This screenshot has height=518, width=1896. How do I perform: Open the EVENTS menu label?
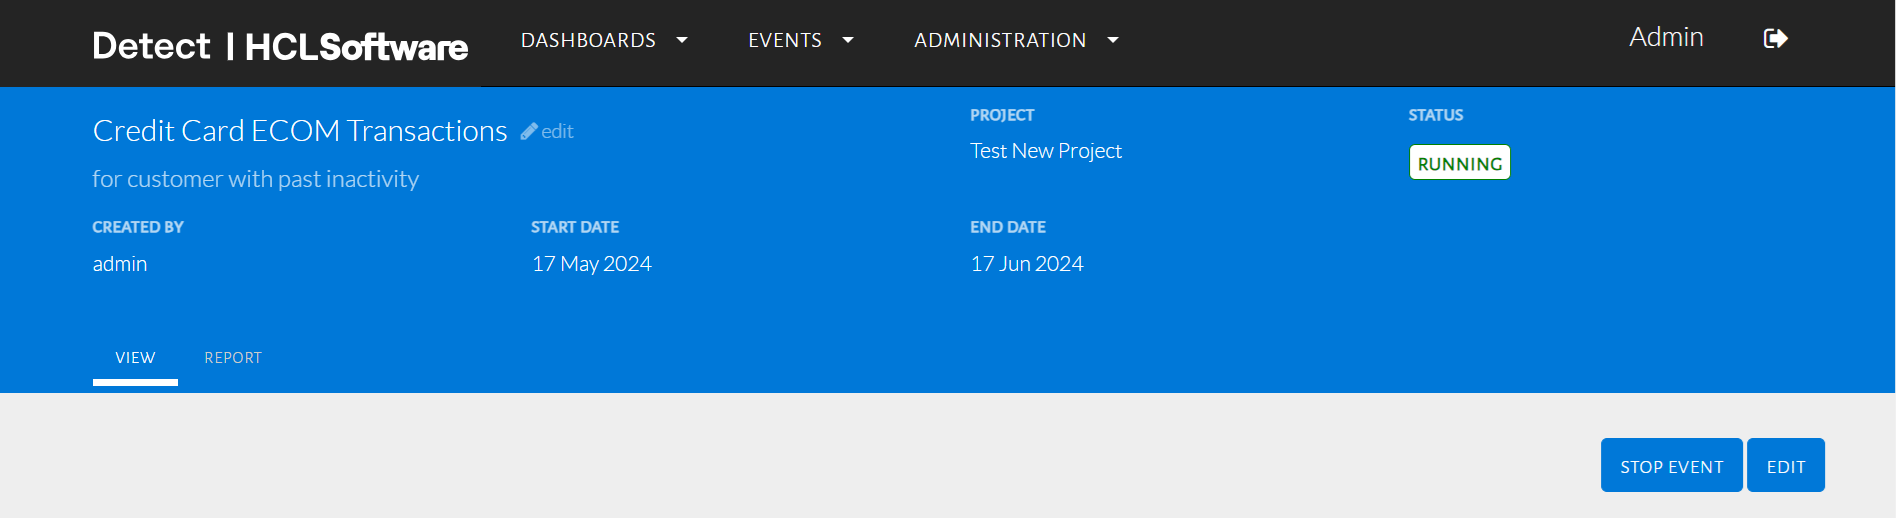tap(785, 40)
